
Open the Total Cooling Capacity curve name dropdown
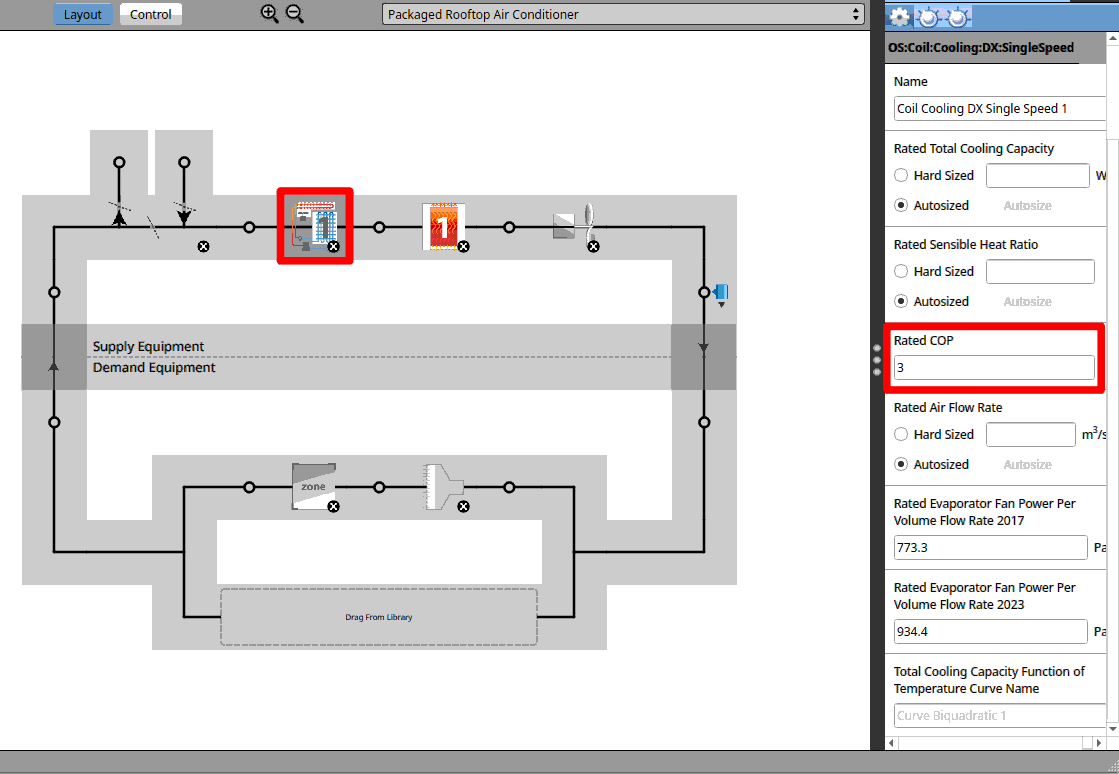999,715
